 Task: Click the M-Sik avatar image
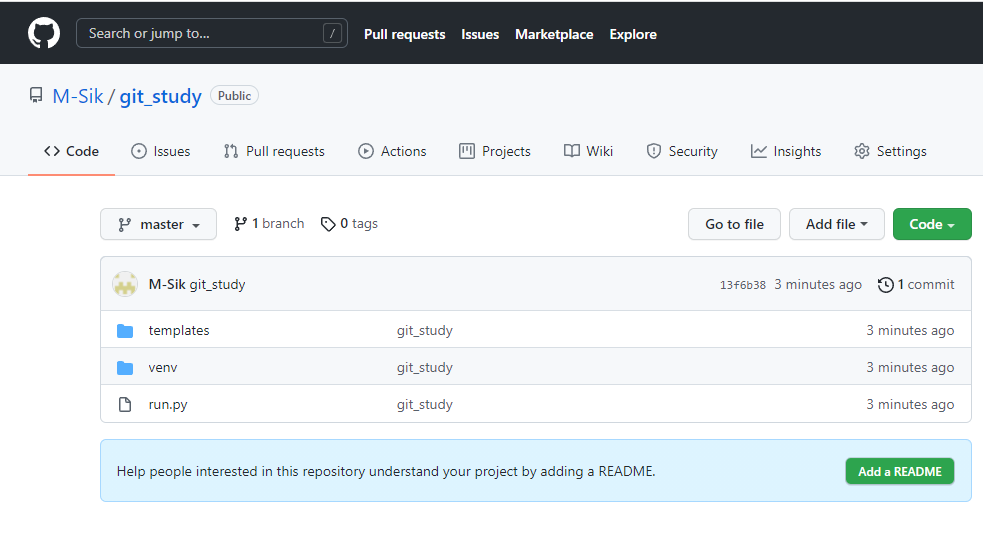click(x=125, y=284)
